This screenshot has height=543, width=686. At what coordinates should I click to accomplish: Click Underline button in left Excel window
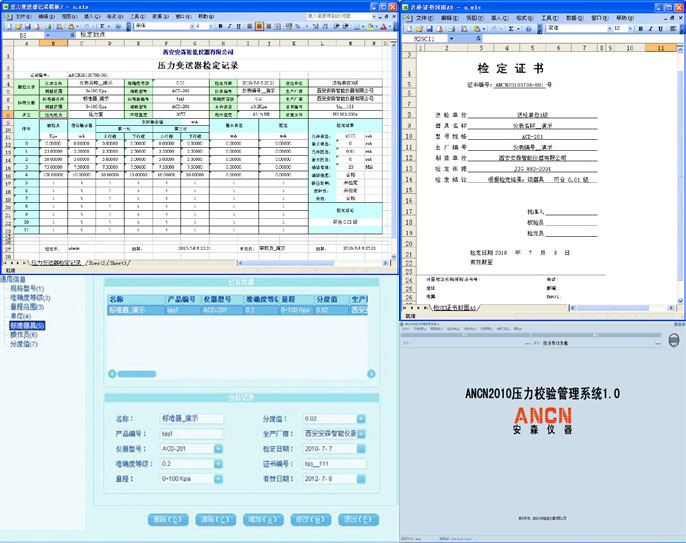click(238, 27)
